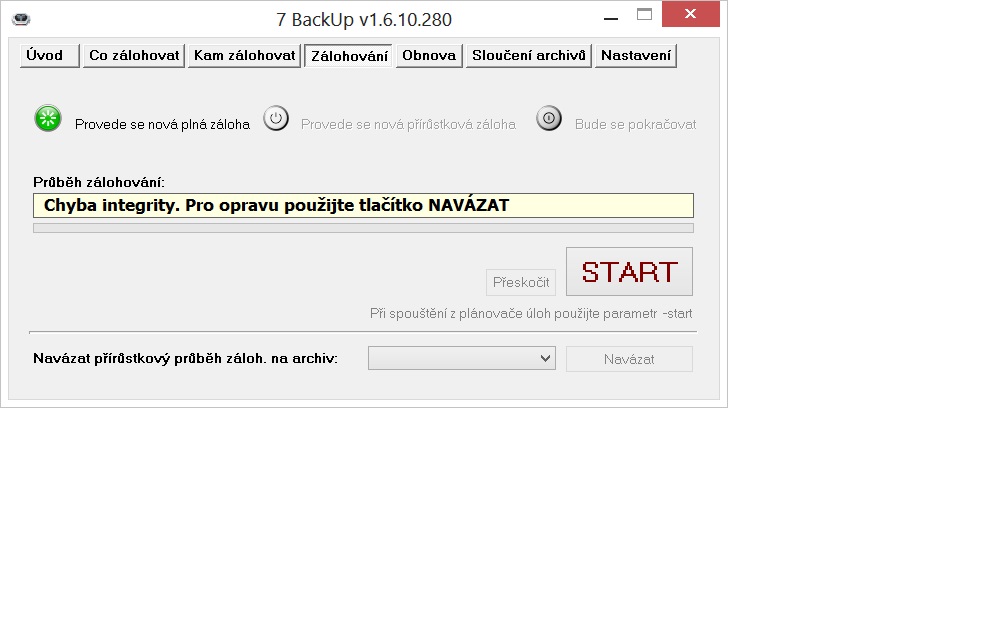The image size is (1008, 630).
Task: Expand the archive selection dropdown
Action: tap(462, 358)
